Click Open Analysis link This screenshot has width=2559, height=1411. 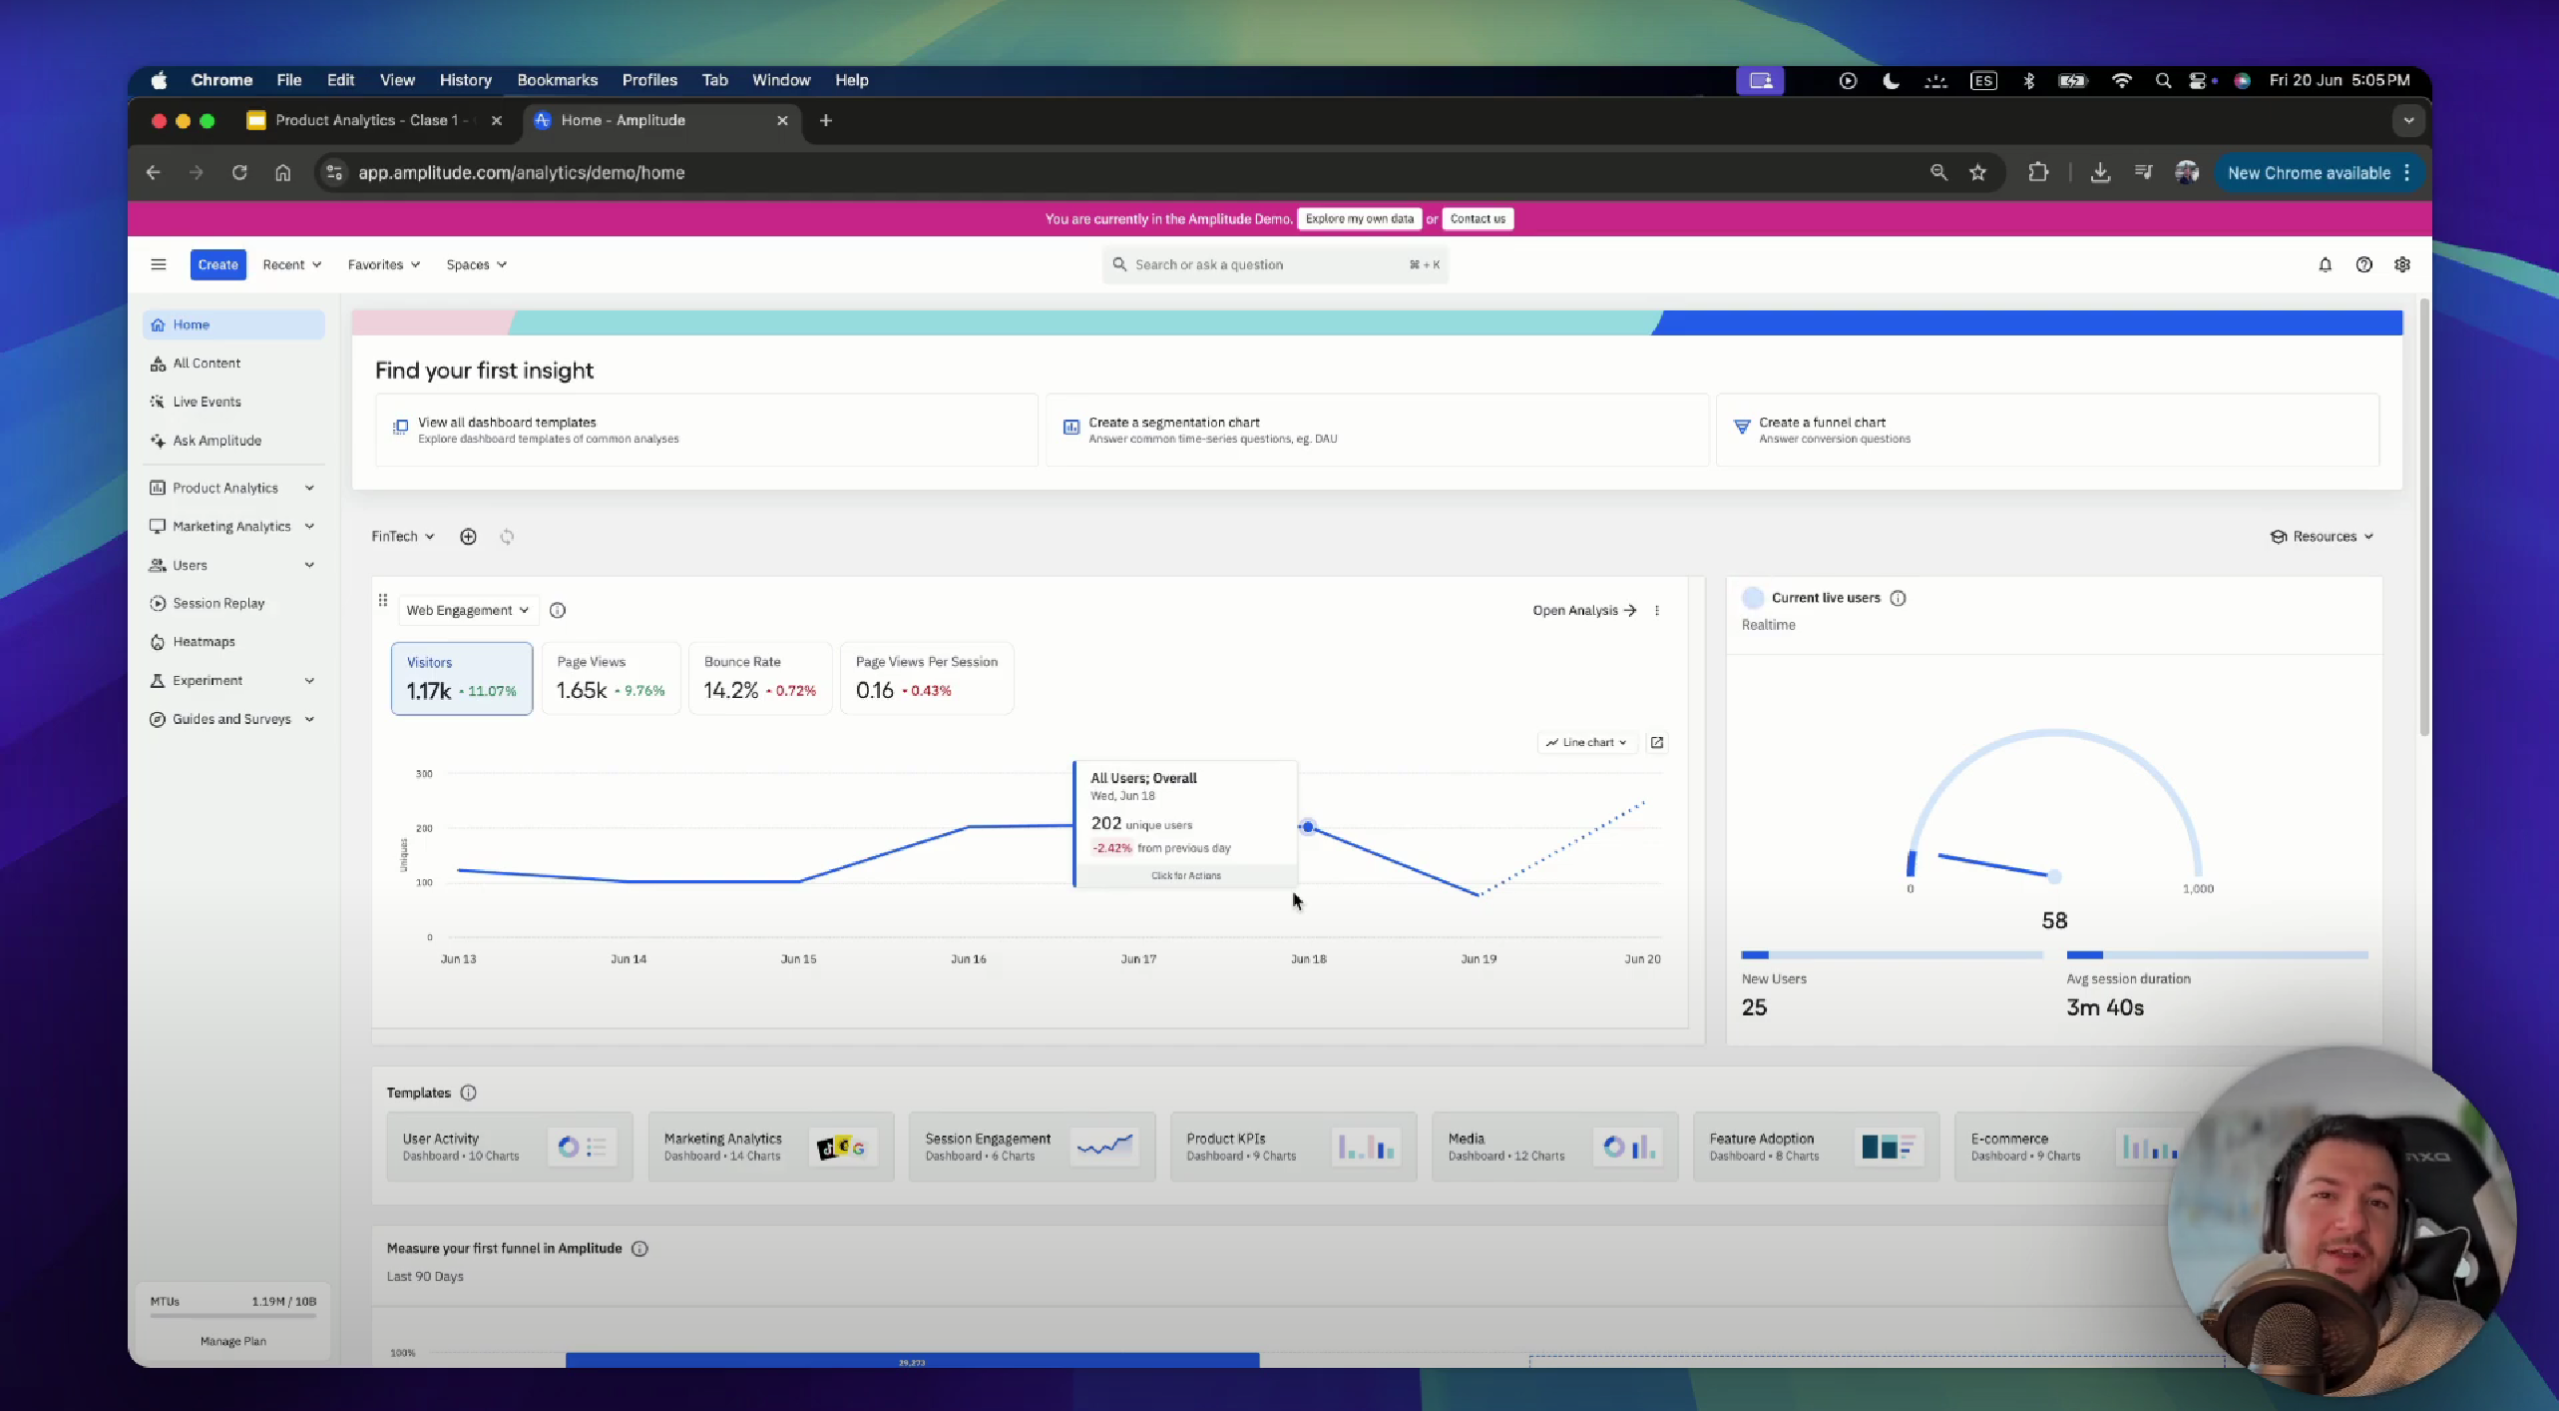[1584, 610]
